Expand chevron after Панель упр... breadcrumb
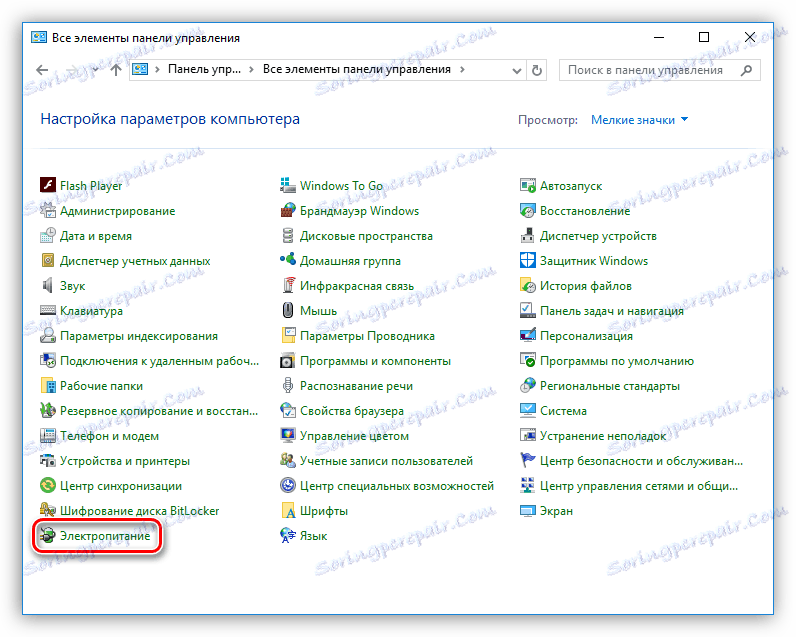 click(251, 70)
